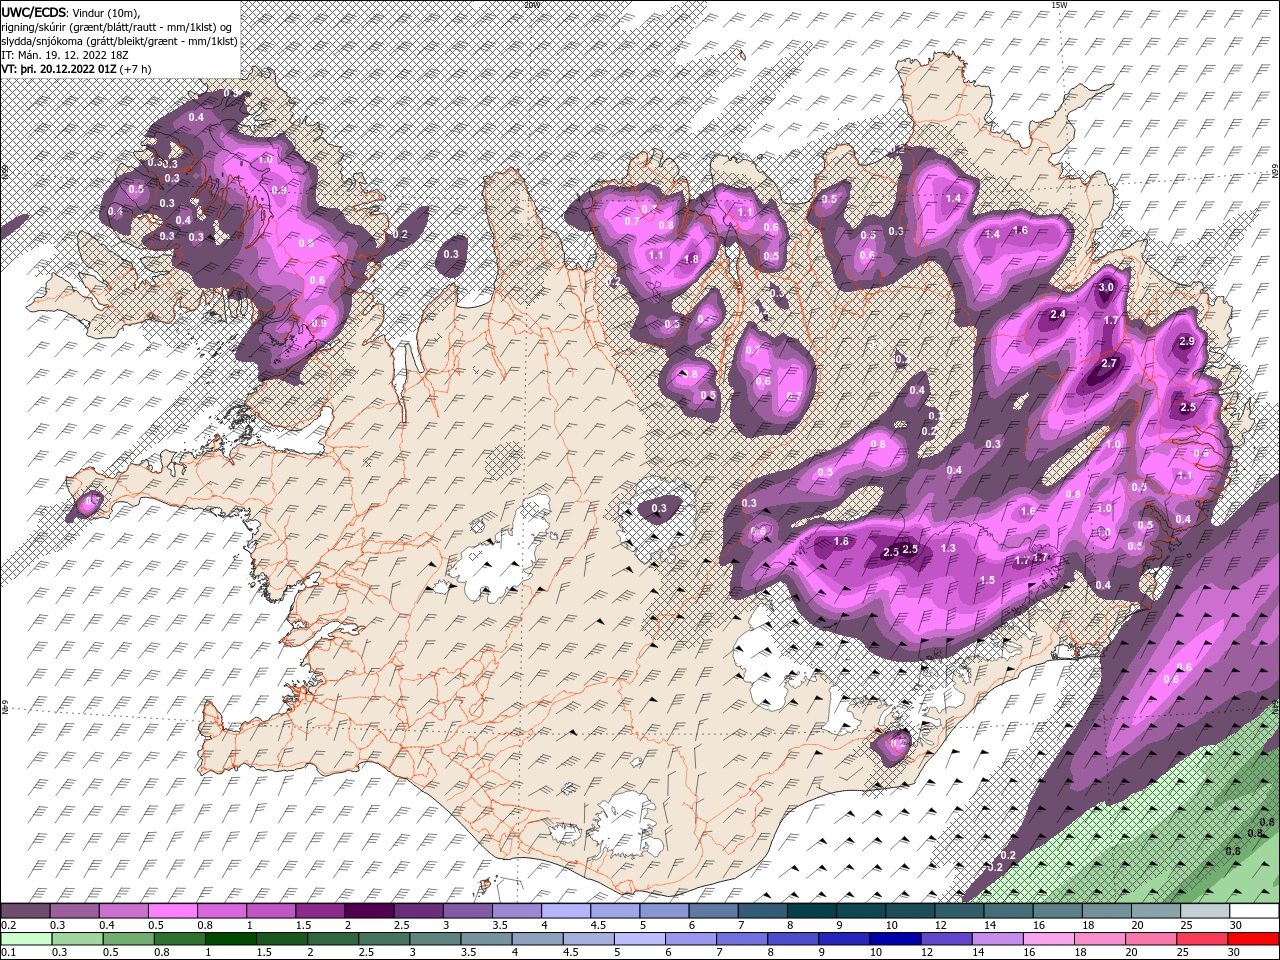
Task: Click the "3.0" snowfall value on the map
Action: (x=1106, y=287)
